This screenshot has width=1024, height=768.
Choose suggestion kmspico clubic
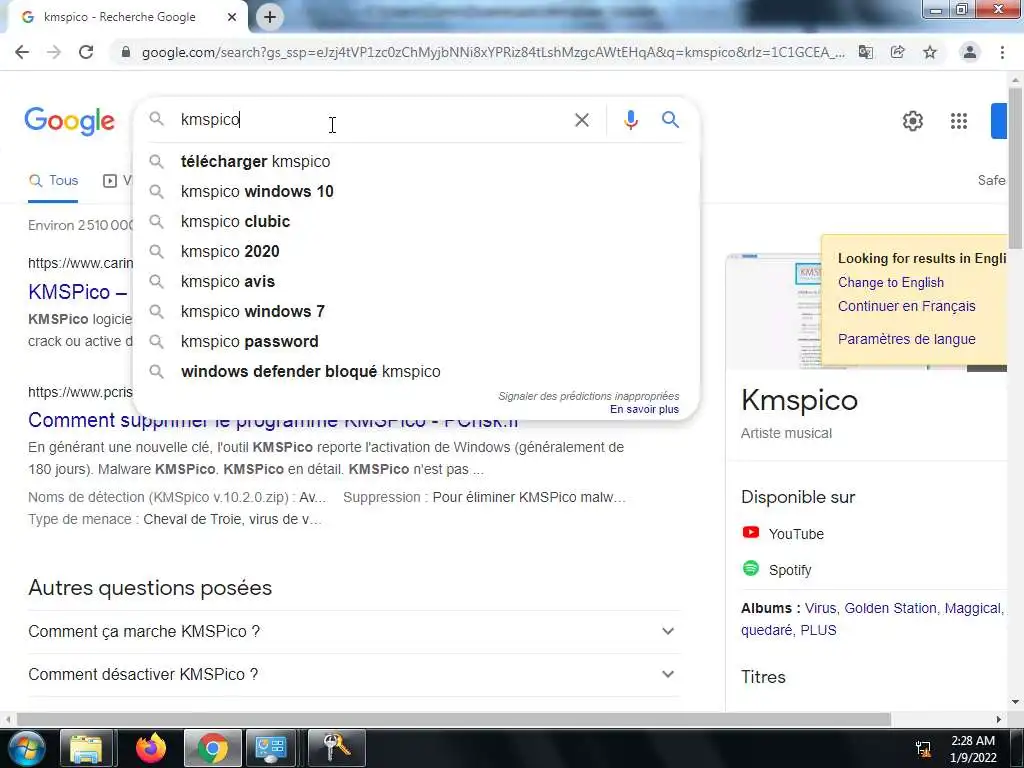point(415,221)
